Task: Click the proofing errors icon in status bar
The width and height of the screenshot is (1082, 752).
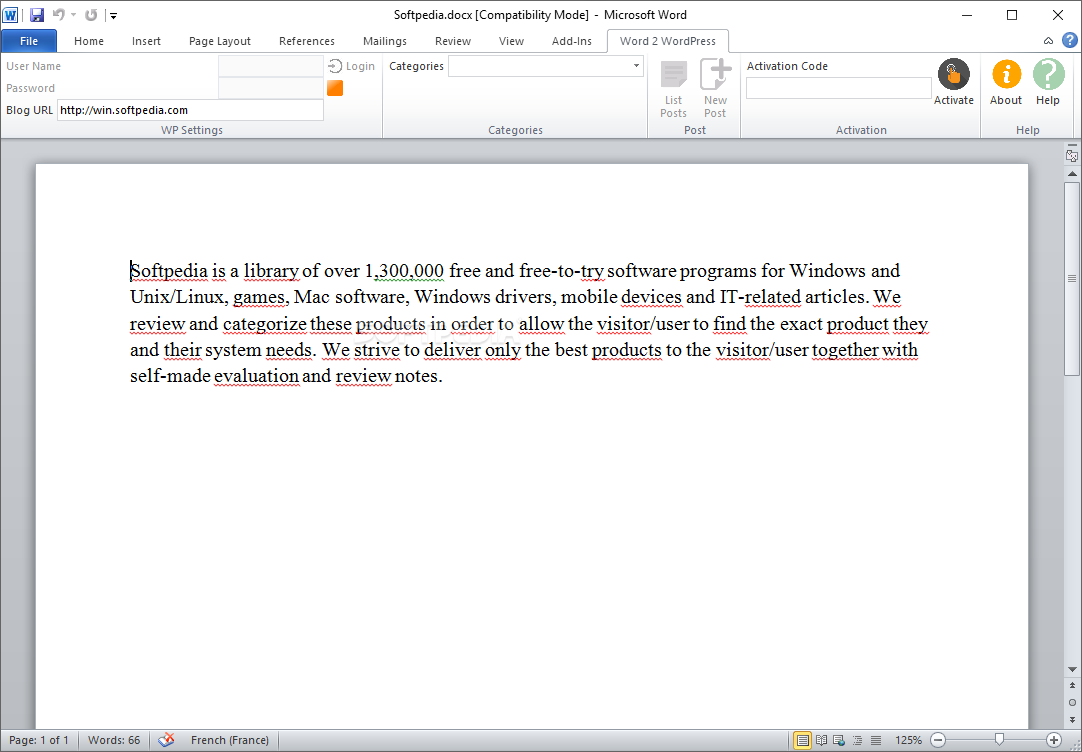Action: pos(166,740)
